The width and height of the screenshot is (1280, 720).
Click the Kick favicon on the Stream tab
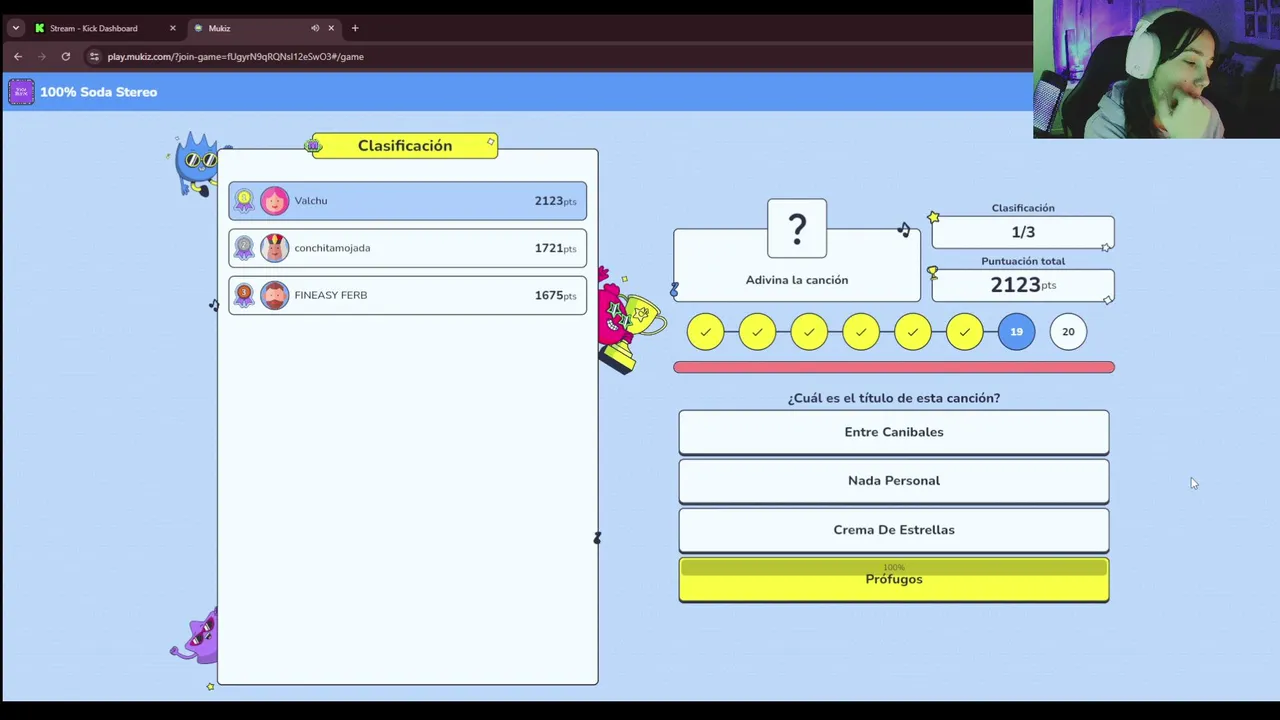click(x=40, y=28)
